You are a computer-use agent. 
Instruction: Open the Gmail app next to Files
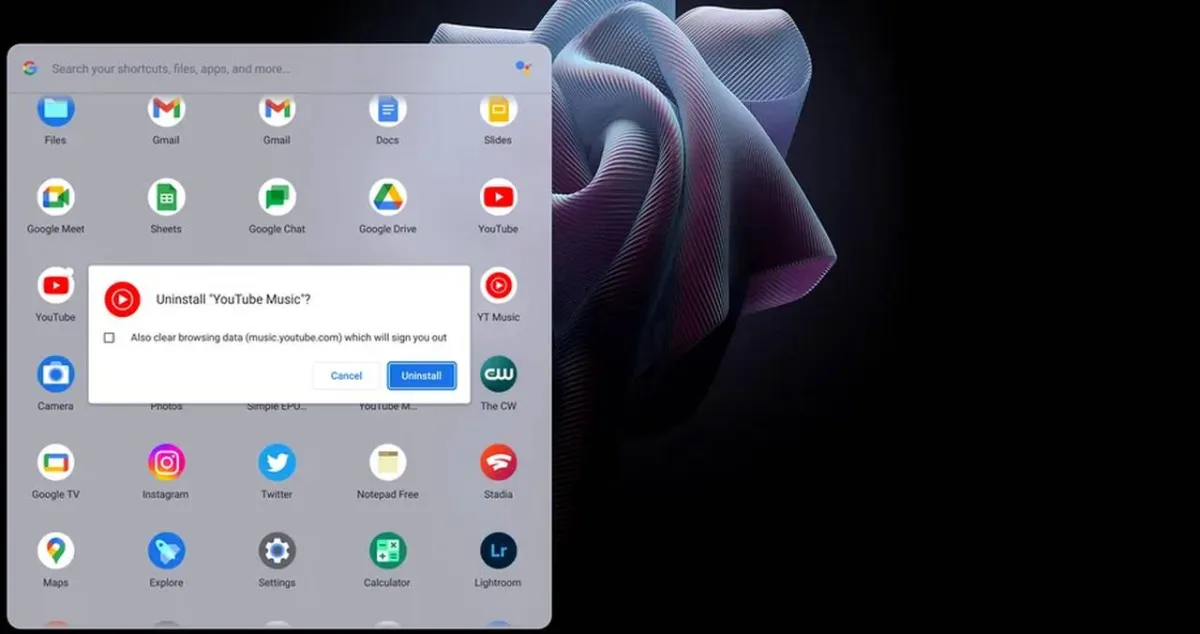pyautogui.click(x=166, y=109)
